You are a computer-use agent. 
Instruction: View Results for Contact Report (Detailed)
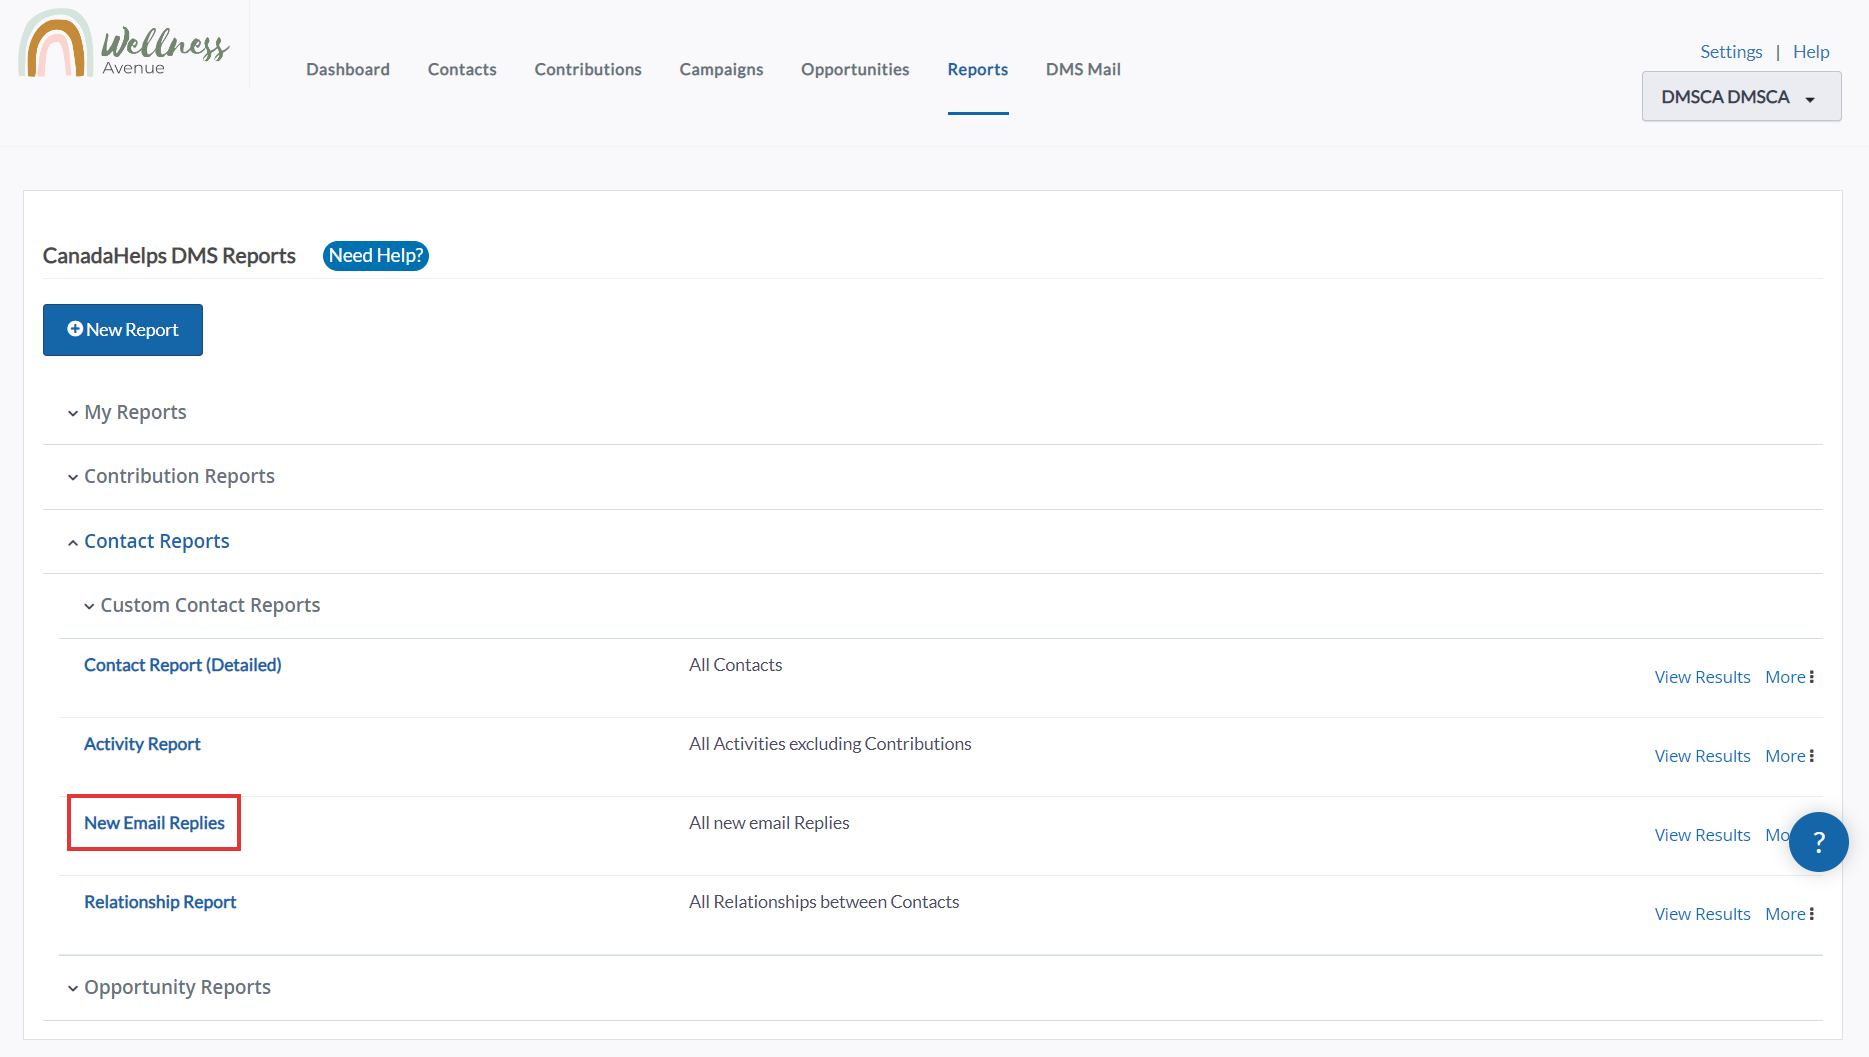1702,677
